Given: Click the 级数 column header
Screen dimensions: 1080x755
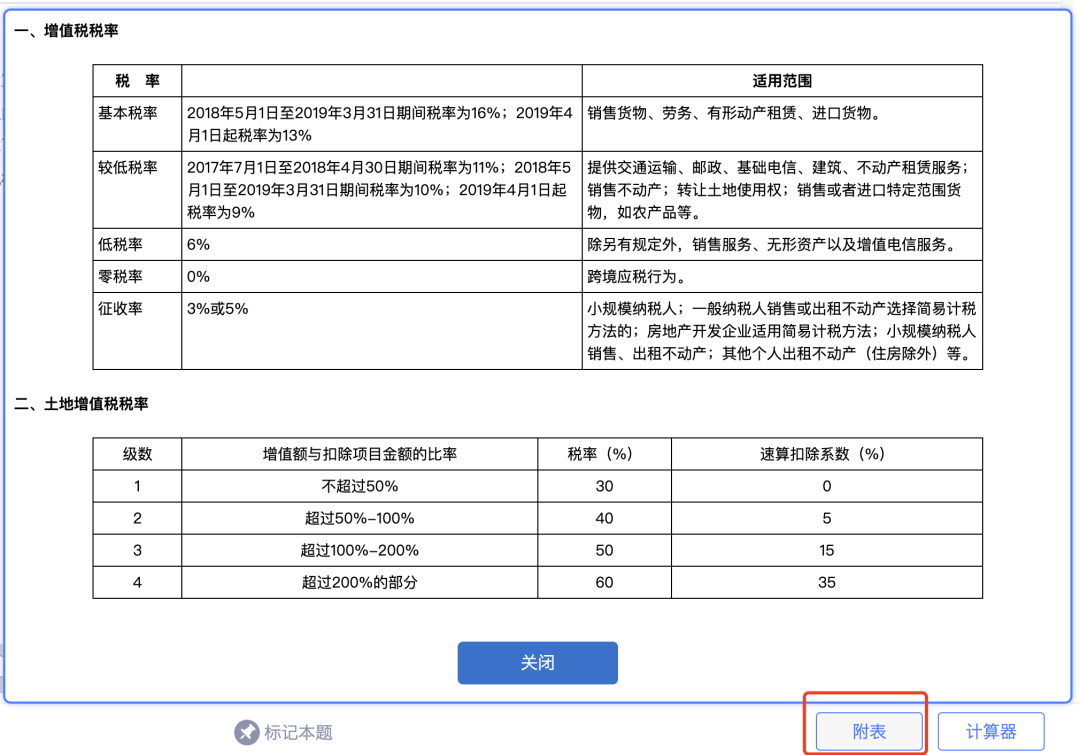Looking at the screenshot, I should [x=137, y=453].
